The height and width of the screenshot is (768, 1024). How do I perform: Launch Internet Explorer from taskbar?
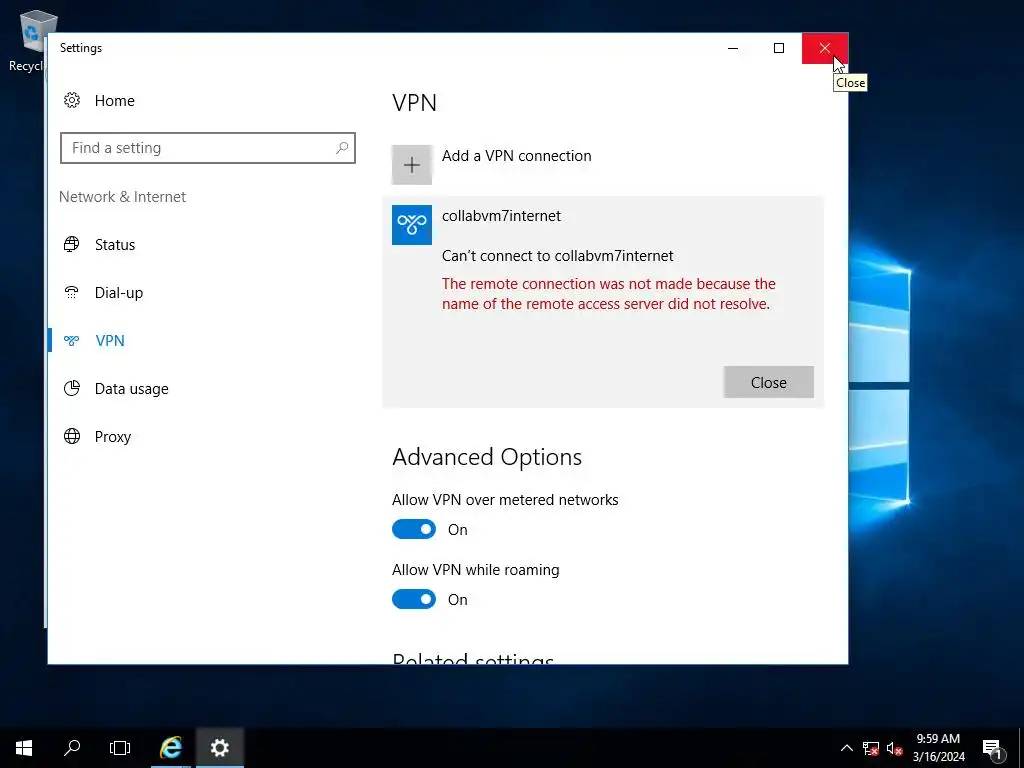(x=171, y=748)
